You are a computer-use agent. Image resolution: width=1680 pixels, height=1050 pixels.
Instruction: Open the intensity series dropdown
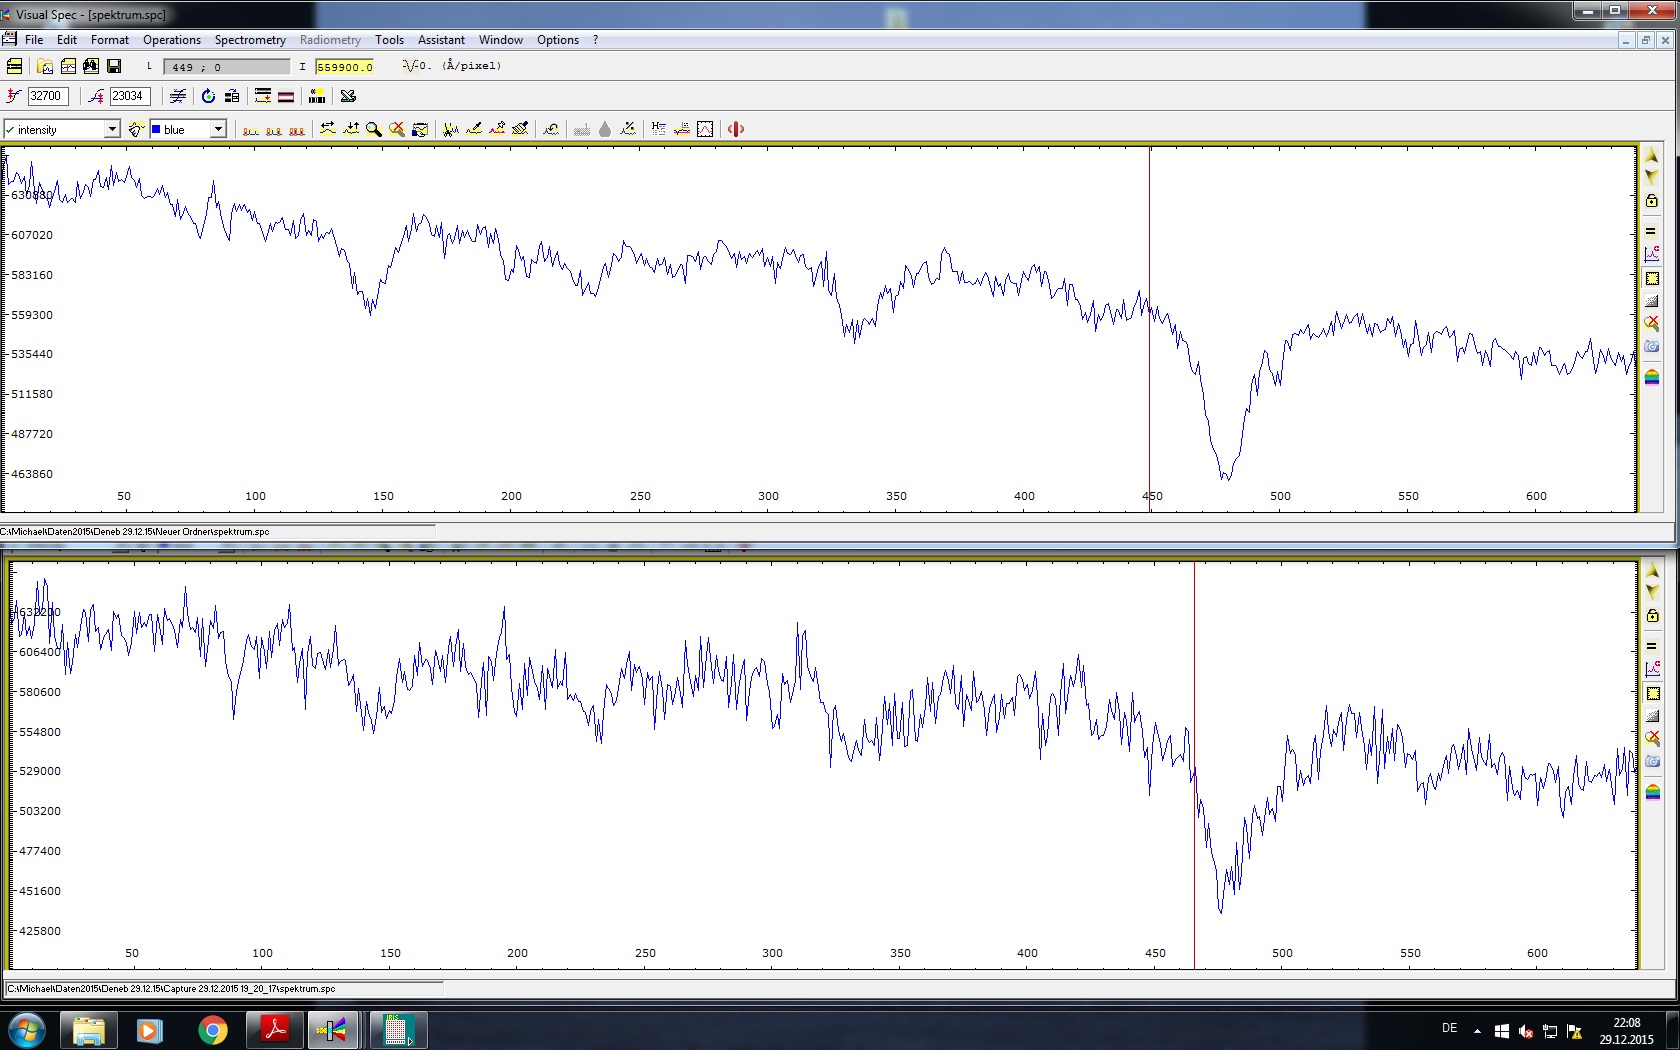(112, 129)
